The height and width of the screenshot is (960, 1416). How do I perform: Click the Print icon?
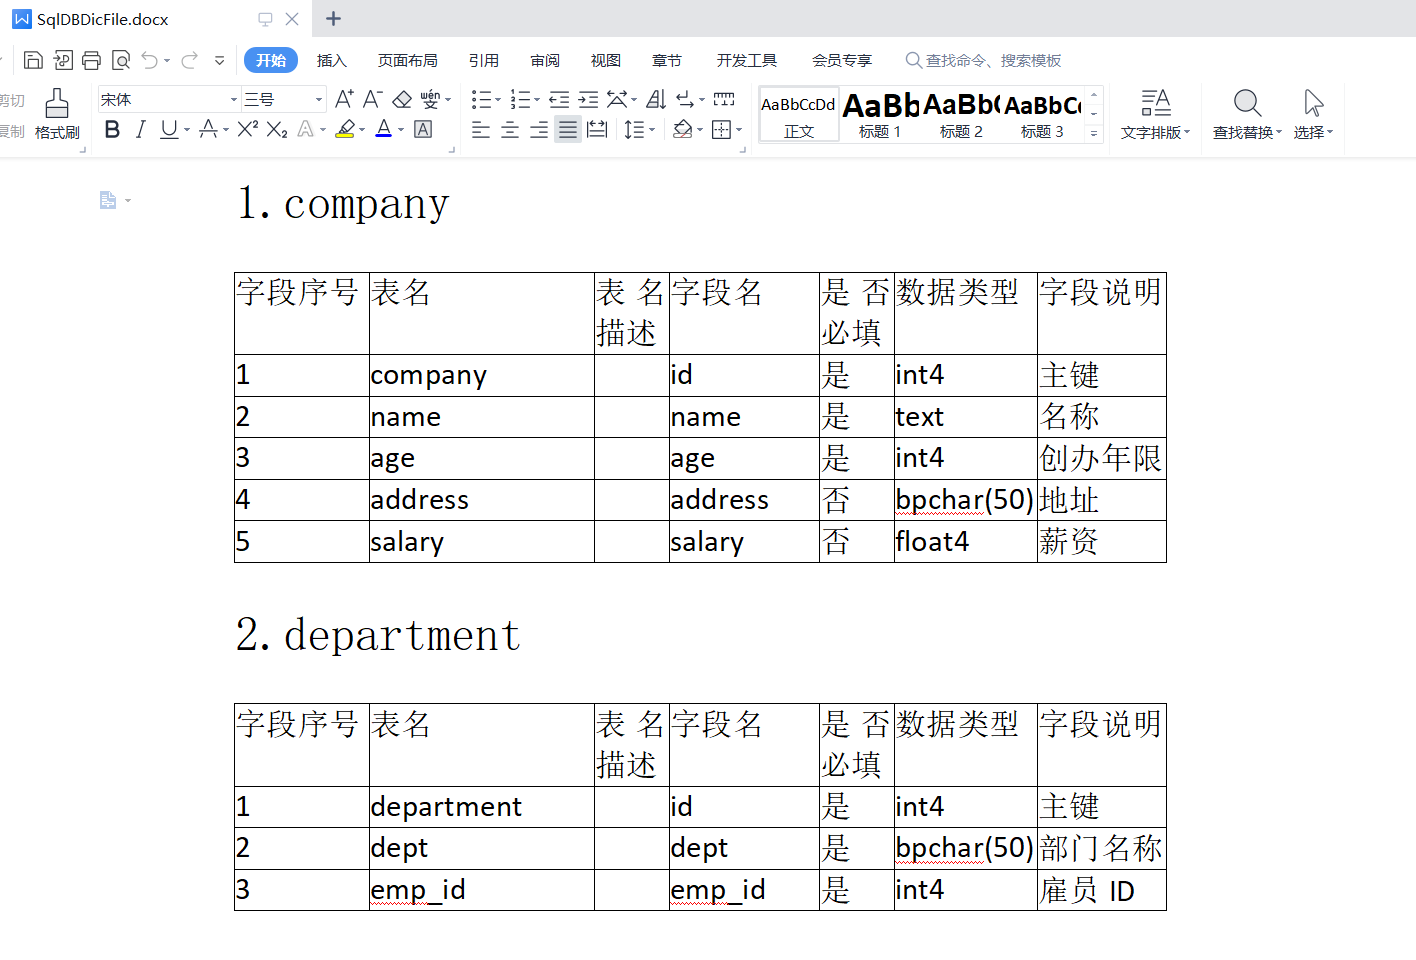(x=92, y=60)
